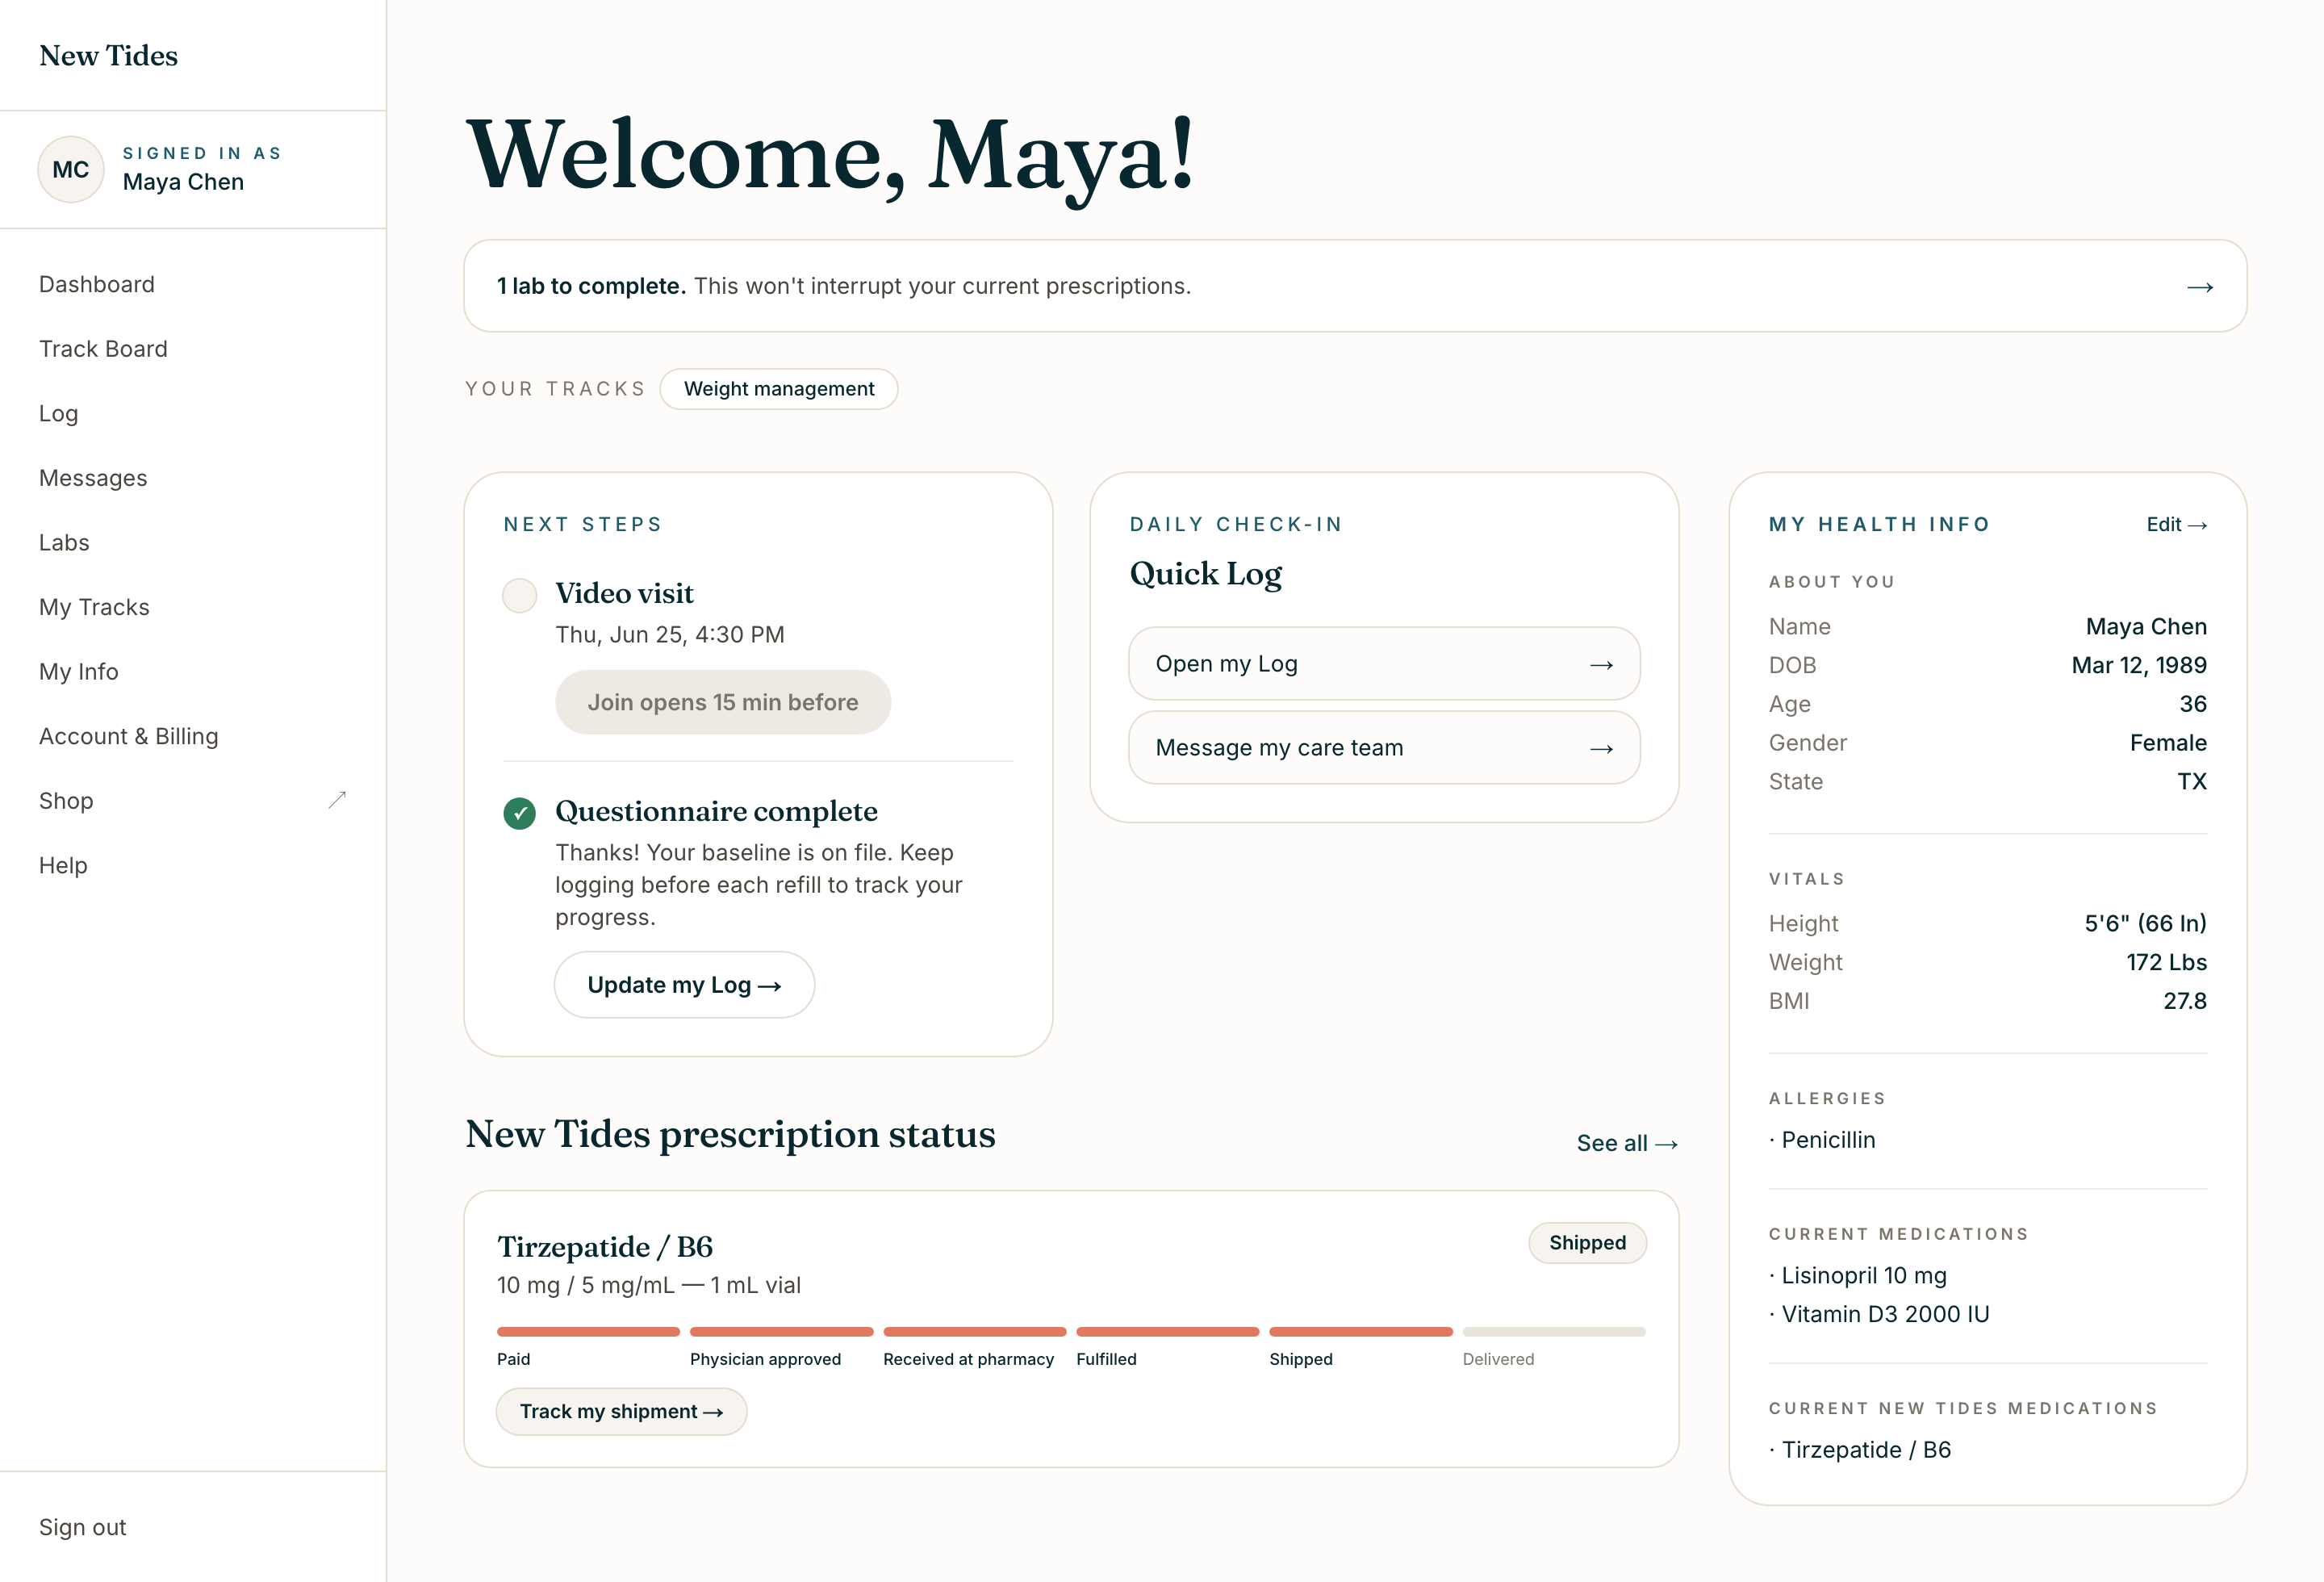Navigate to Labs
Image resolution: width=2324 pixels, height=1582 pixels.
click(64, 542)
